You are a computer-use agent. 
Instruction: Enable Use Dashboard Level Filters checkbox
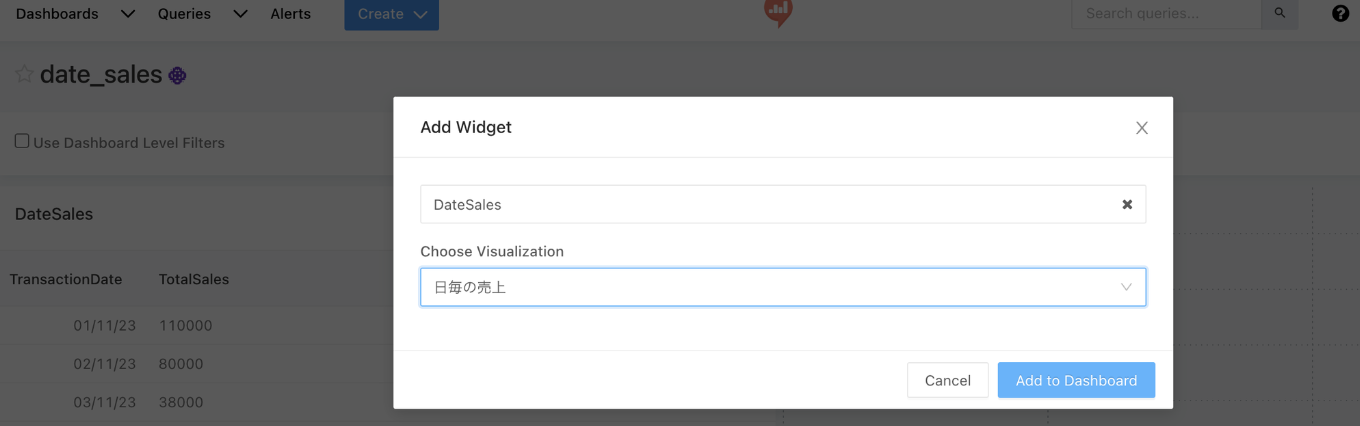[22, 141]
